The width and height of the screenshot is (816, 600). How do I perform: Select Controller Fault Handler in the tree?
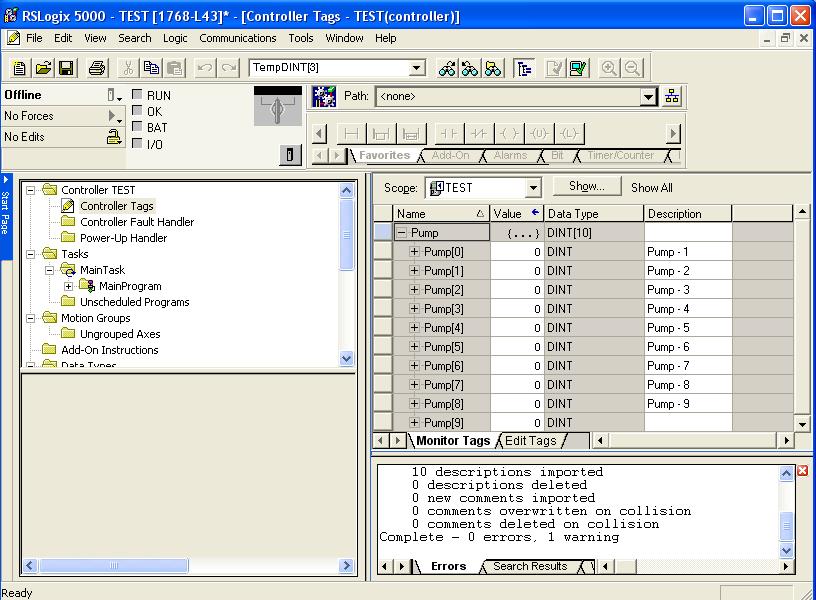(136, 222)
